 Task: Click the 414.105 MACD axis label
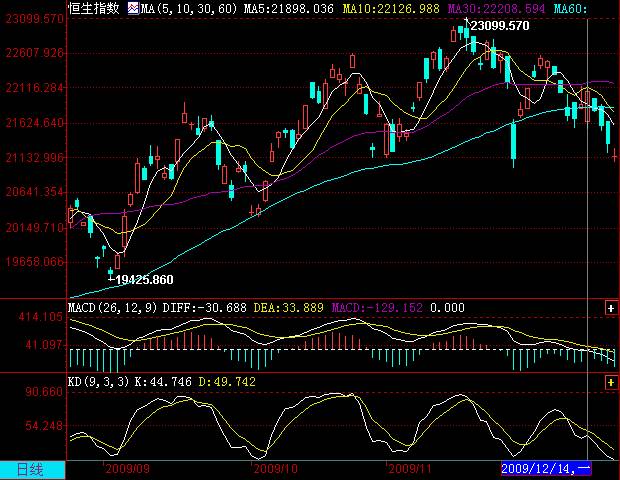click(40, 317)
